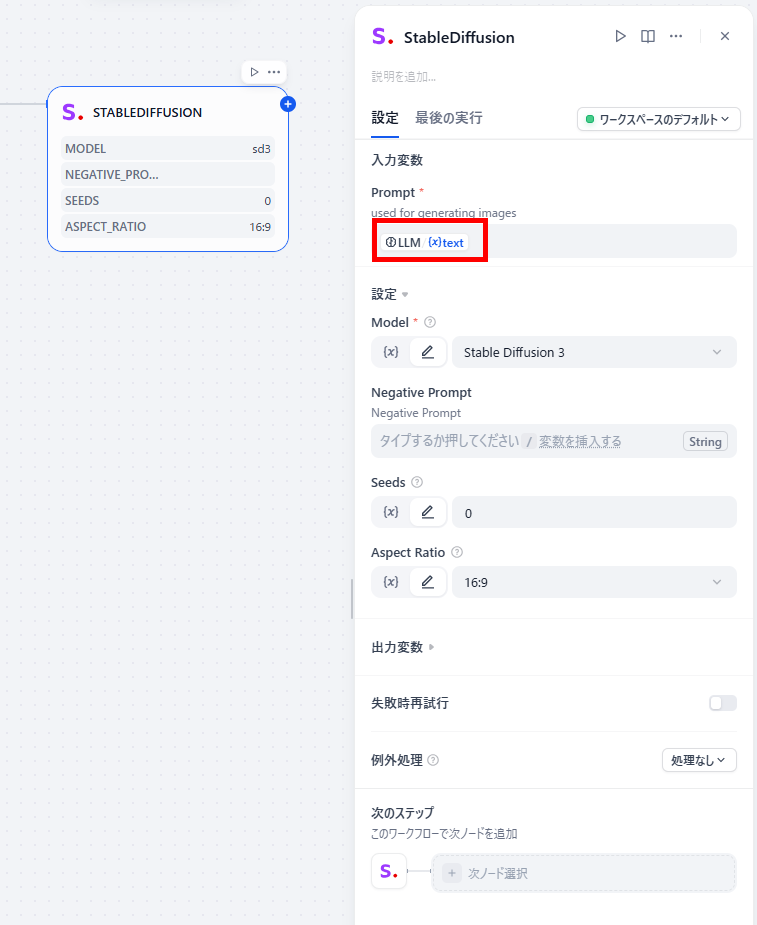Open the ellipsis menu above the canvas node
The width and height of the screenshot is (757, 925).
[x=274, y=72]
